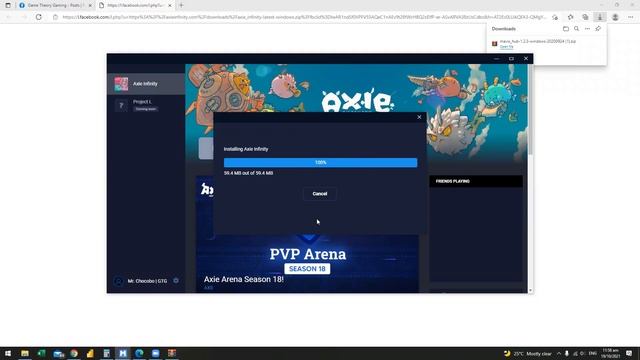Open settings gear beside Mr. Chocobo username
Screen dimensions: 640x360
coord(176,280)
